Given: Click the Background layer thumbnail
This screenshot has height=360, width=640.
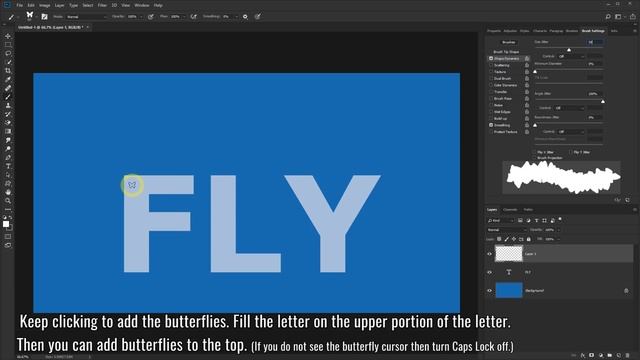Looking at the screenshot, I should point(509,291).
